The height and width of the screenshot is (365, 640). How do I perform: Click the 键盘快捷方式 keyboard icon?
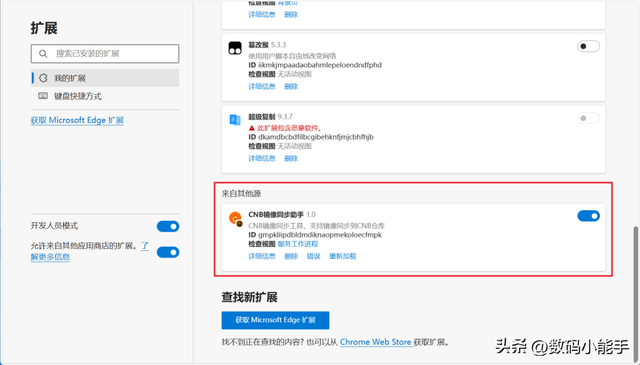[x=43, y=96]
